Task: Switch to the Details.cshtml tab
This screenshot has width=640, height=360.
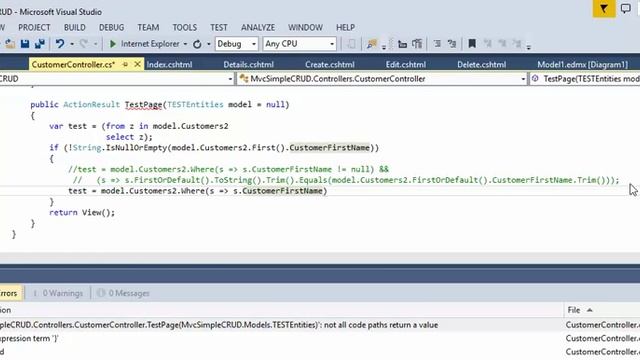Action: [249, 64]
